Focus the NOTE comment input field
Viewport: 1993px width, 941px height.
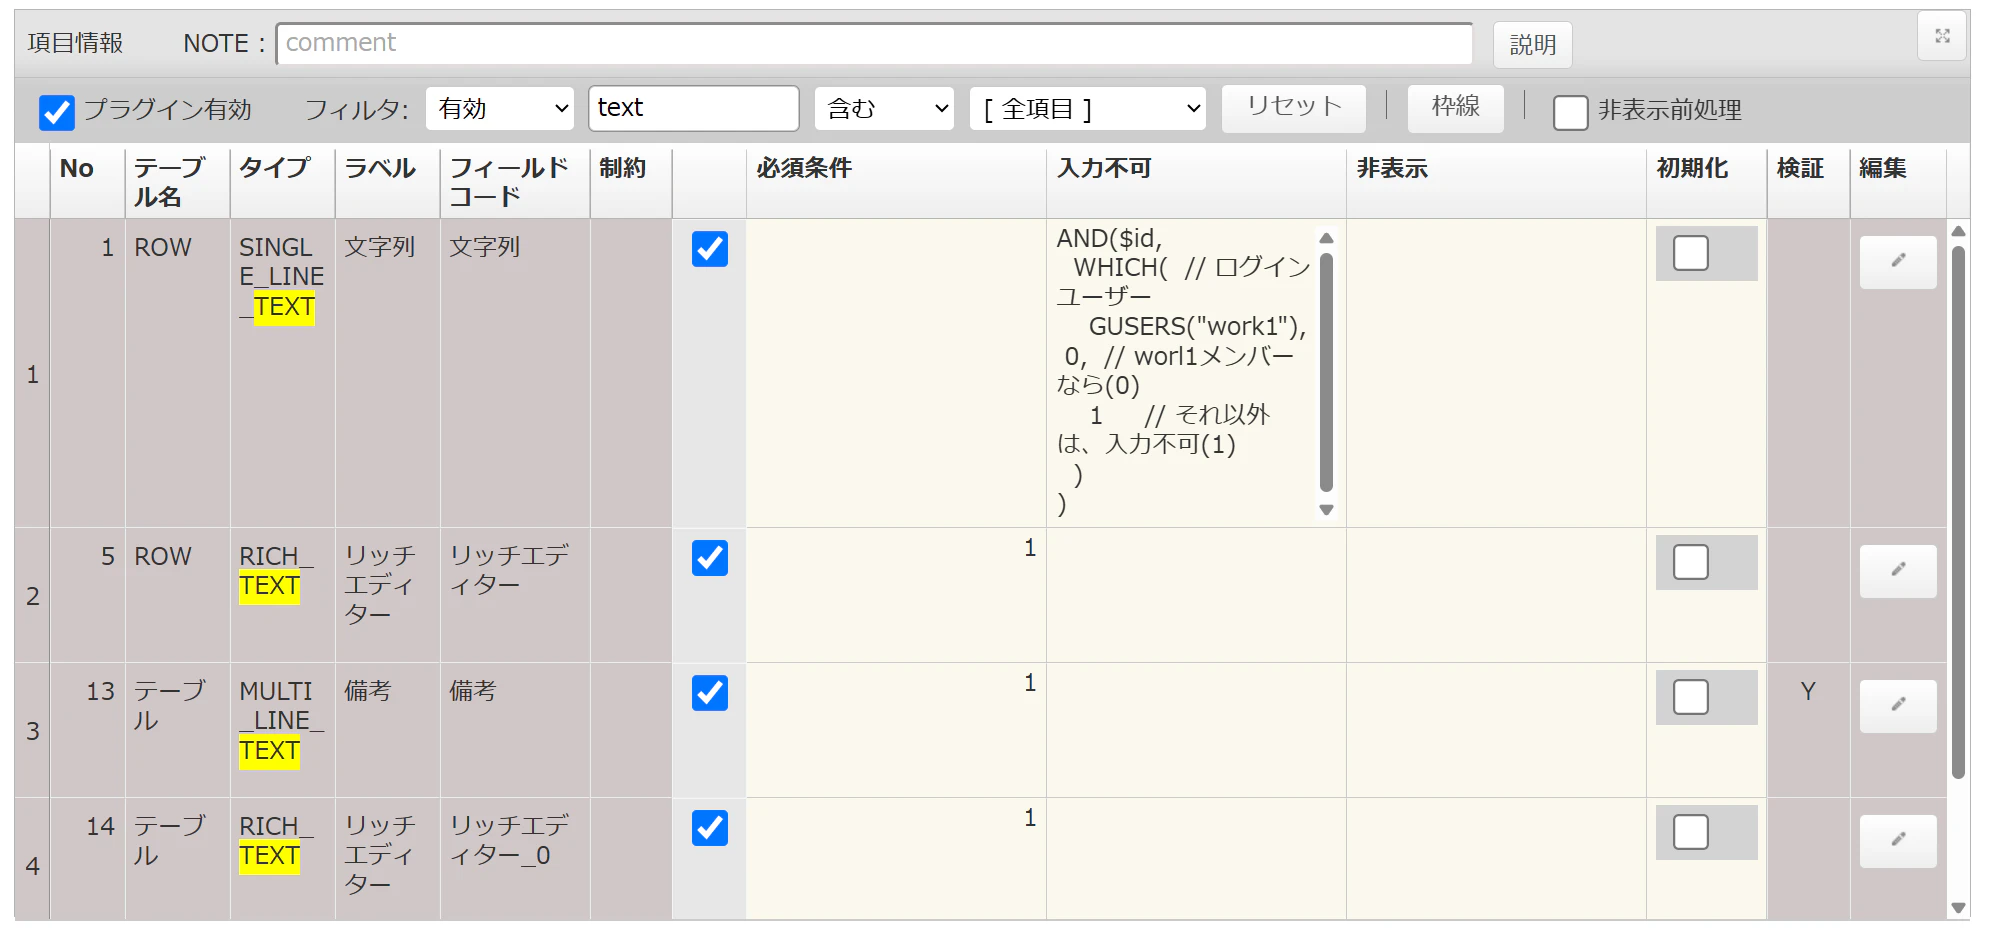click(x=874, y=43)
